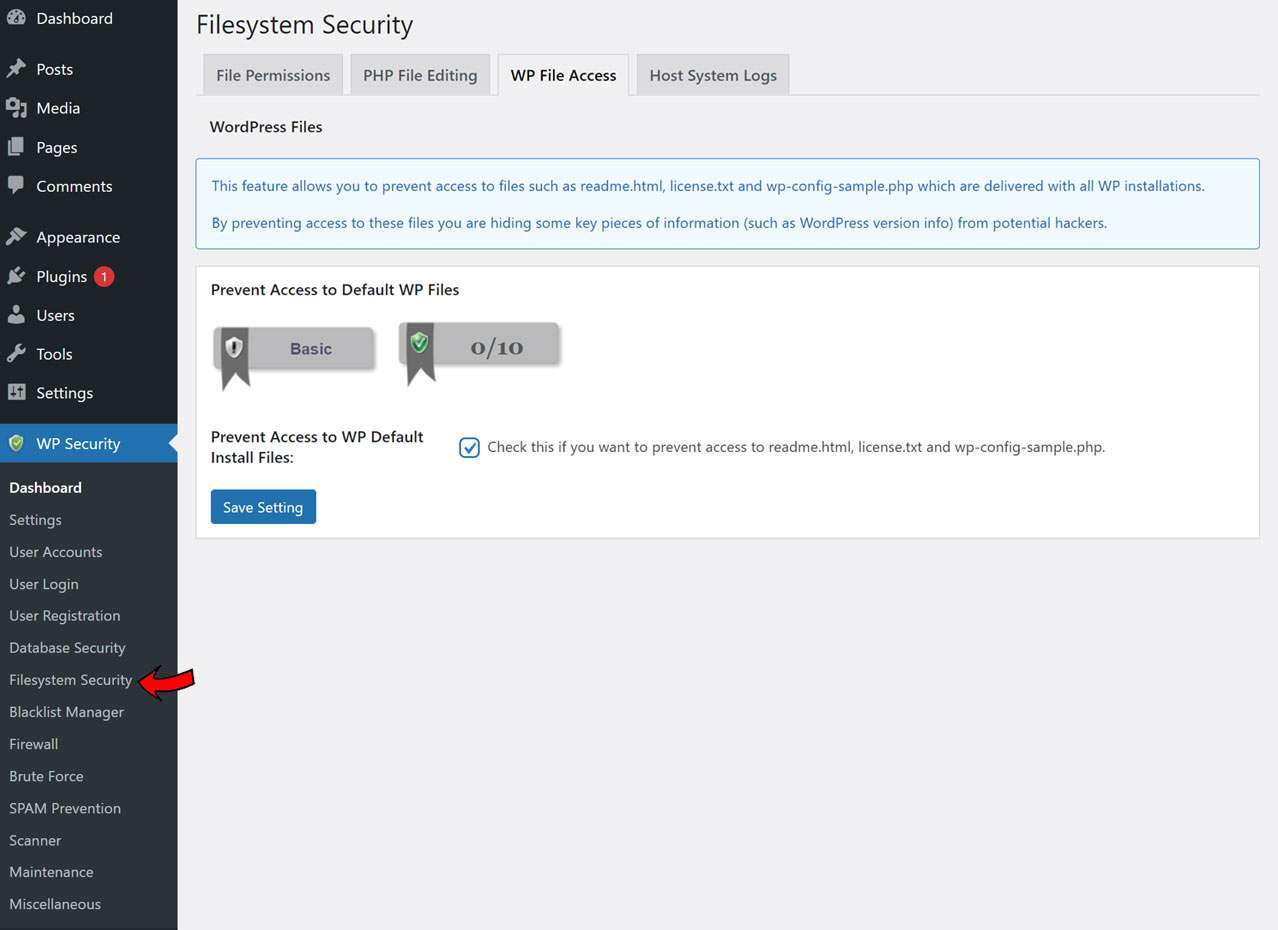
Task: Select the WP File Access tab
Action: point(563,75)
